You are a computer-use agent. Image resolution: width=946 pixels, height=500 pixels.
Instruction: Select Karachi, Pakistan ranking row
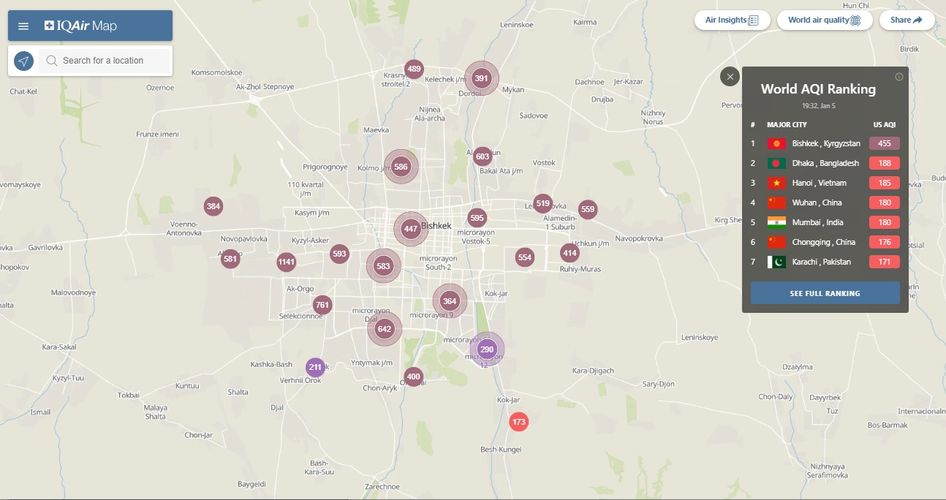(x=825, y=262)
